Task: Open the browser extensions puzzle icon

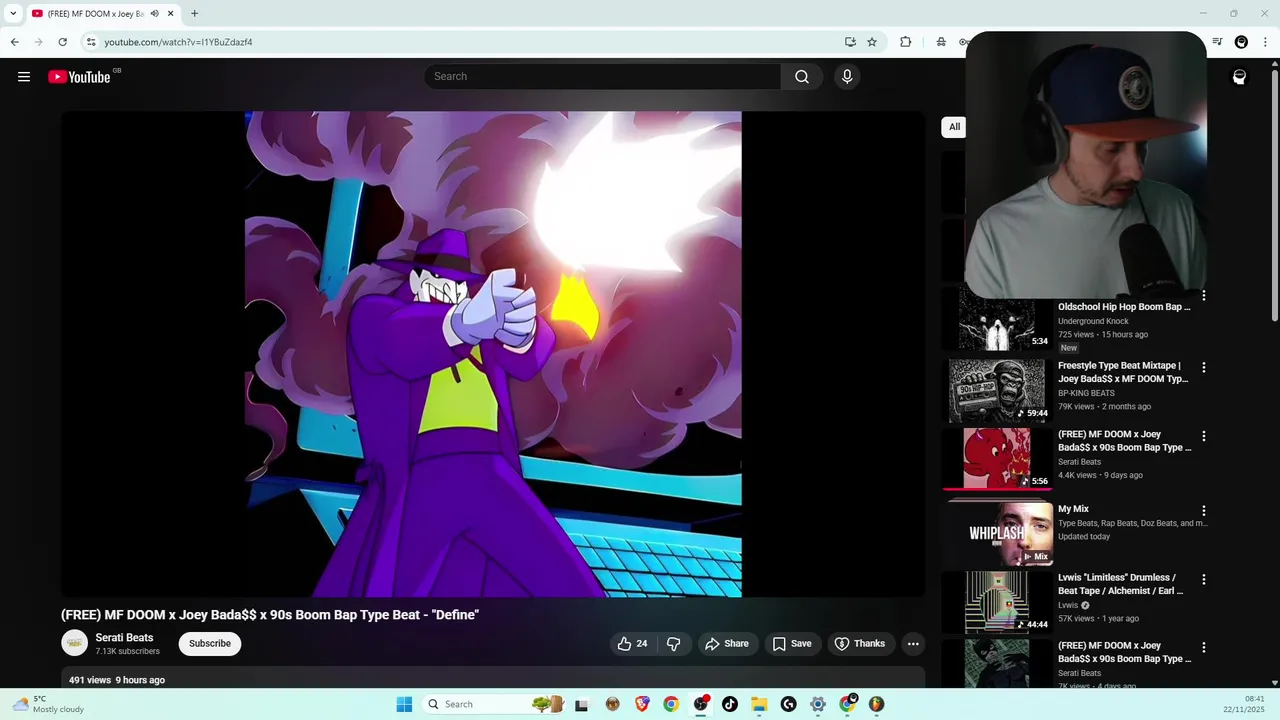Action: 905,42
